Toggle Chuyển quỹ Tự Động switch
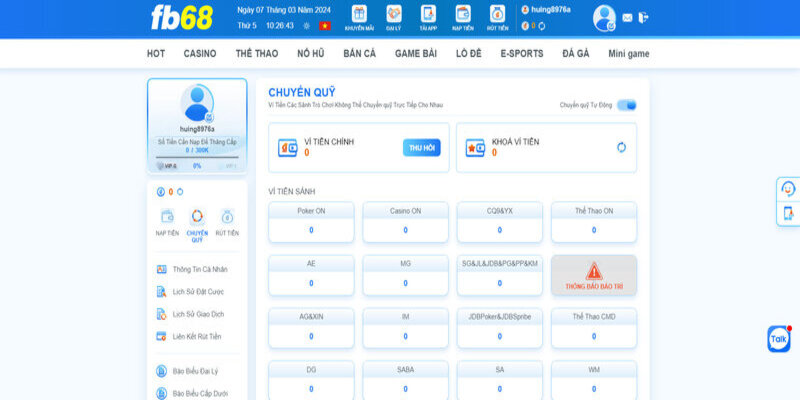 coord(627,105)
